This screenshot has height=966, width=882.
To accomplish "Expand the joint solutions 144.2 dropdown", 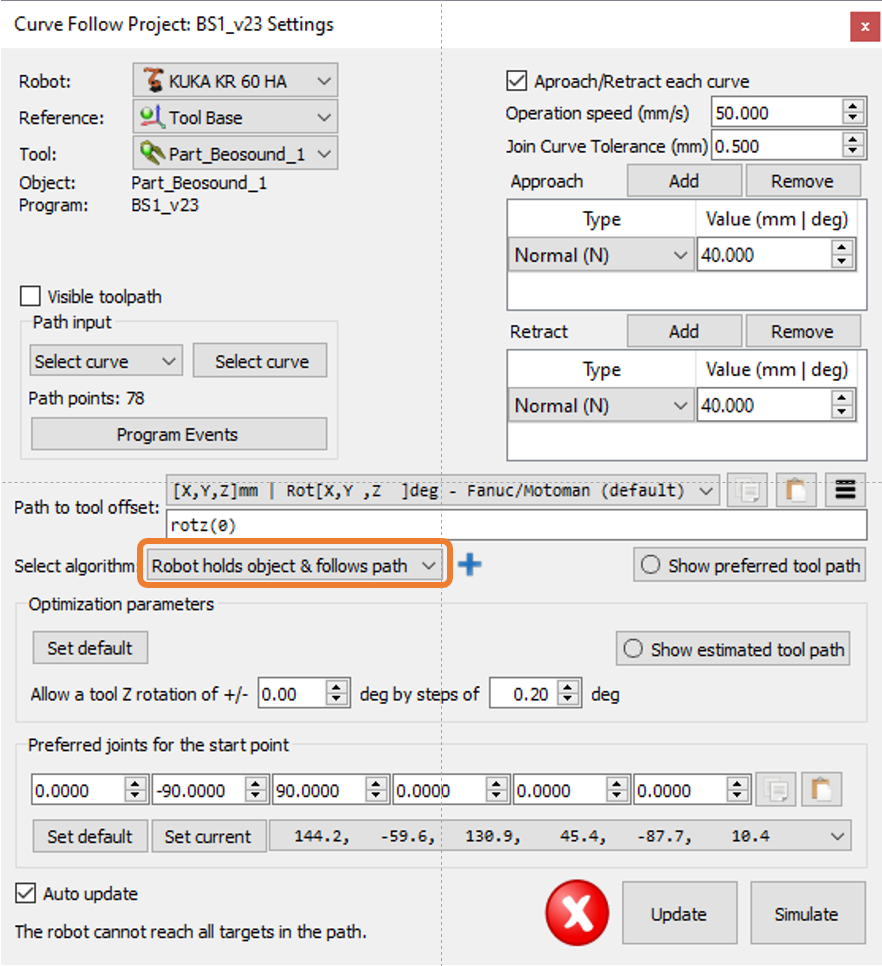I will click(560, 836).
